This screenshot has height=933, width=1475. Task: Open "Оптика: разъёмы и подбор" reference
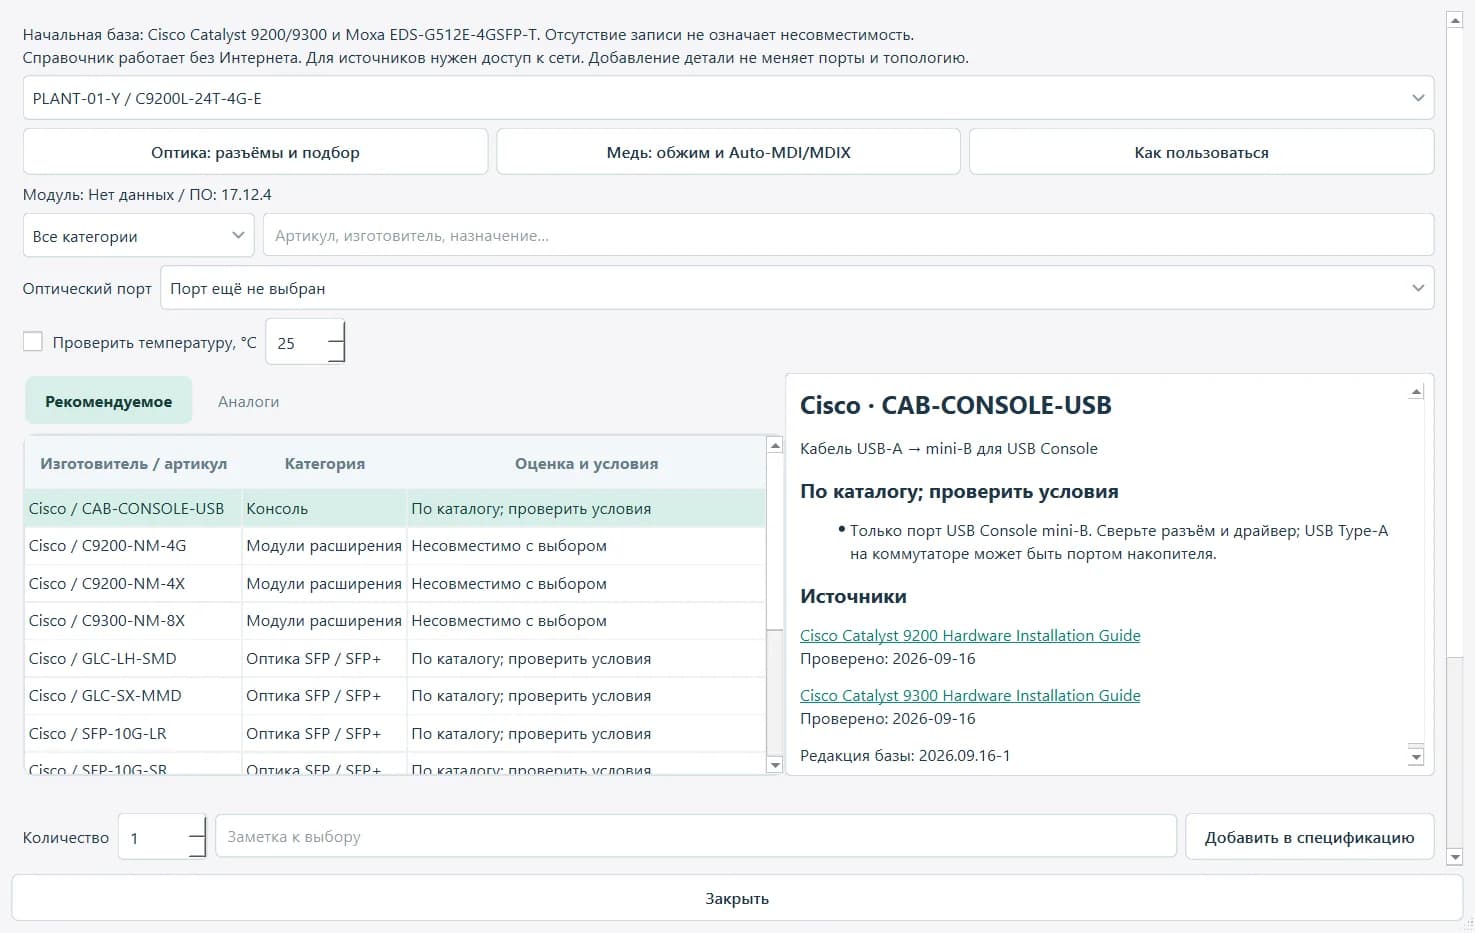255,152
